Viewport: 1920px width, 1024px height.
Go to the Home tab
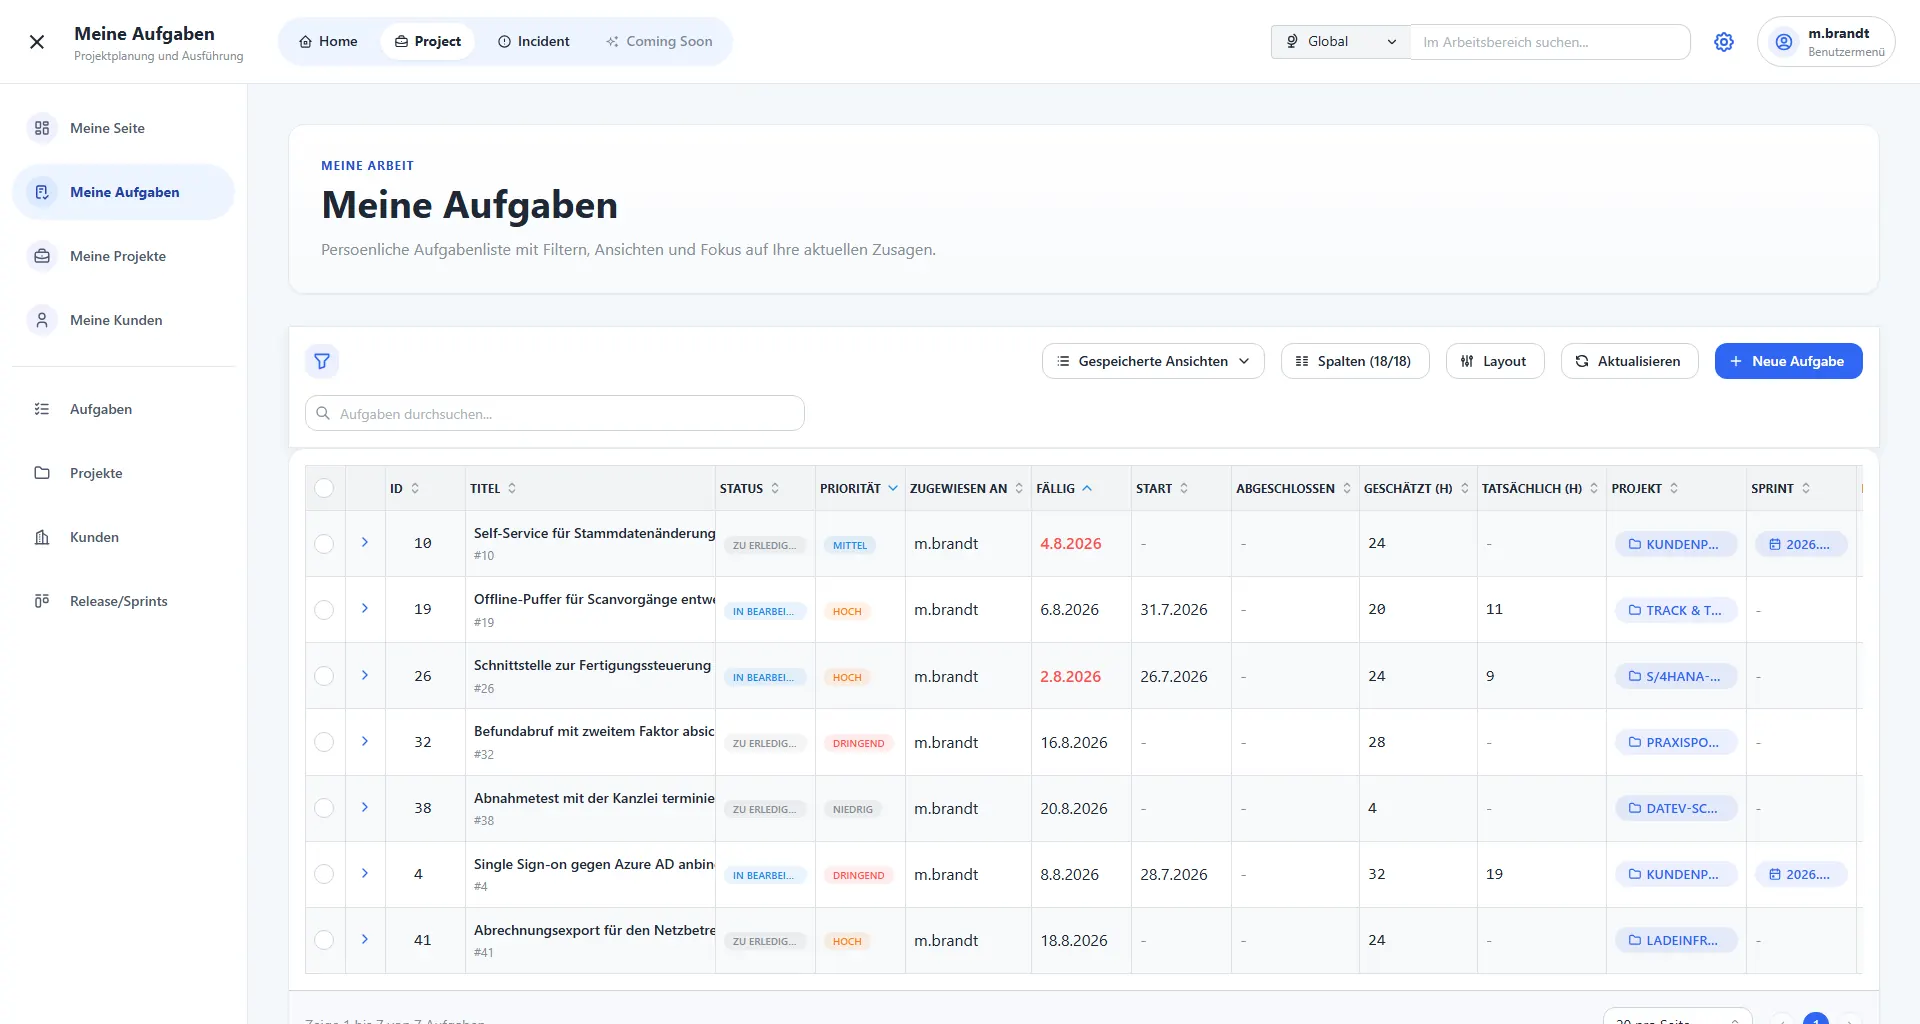pyautogui.click(x=328, y=42)
